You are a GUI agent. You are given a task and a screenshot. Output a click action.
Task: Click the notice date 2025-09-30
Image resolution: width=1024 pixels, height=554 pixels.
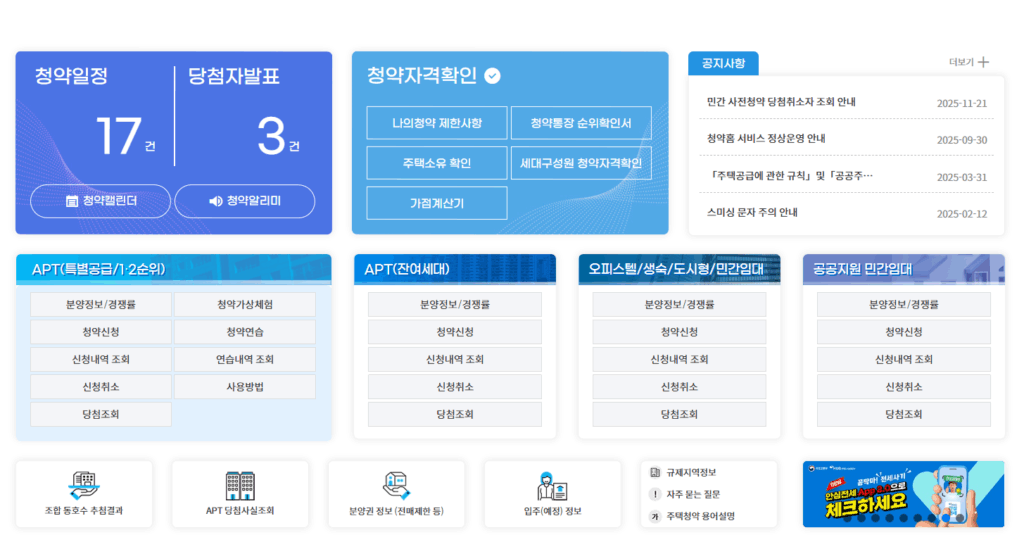pos(961,140)
